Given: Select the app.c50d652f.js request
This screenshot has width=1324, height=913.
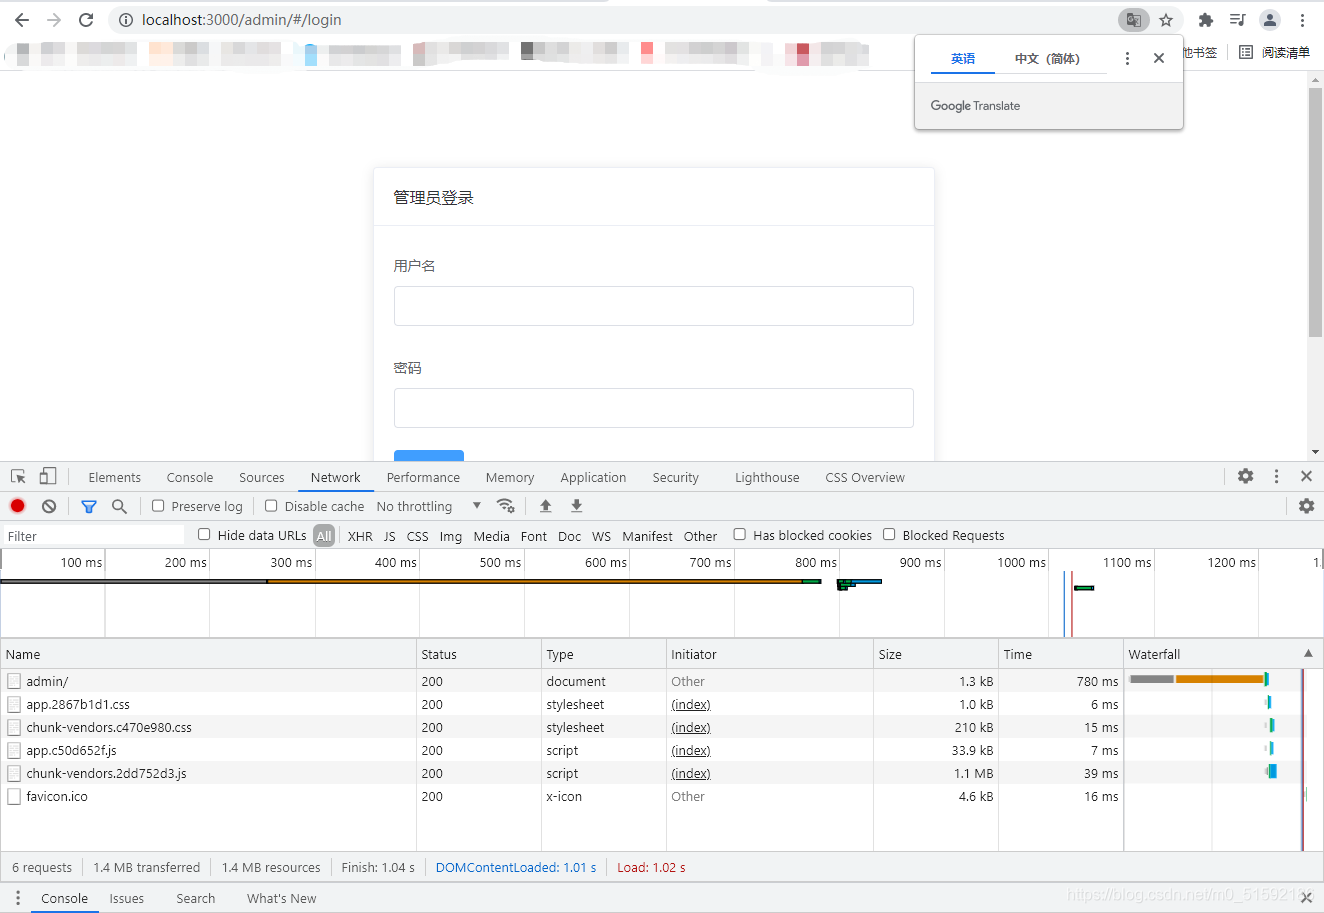Looking at the screenshot, I should pyautogui.click(x=662, y=750).
